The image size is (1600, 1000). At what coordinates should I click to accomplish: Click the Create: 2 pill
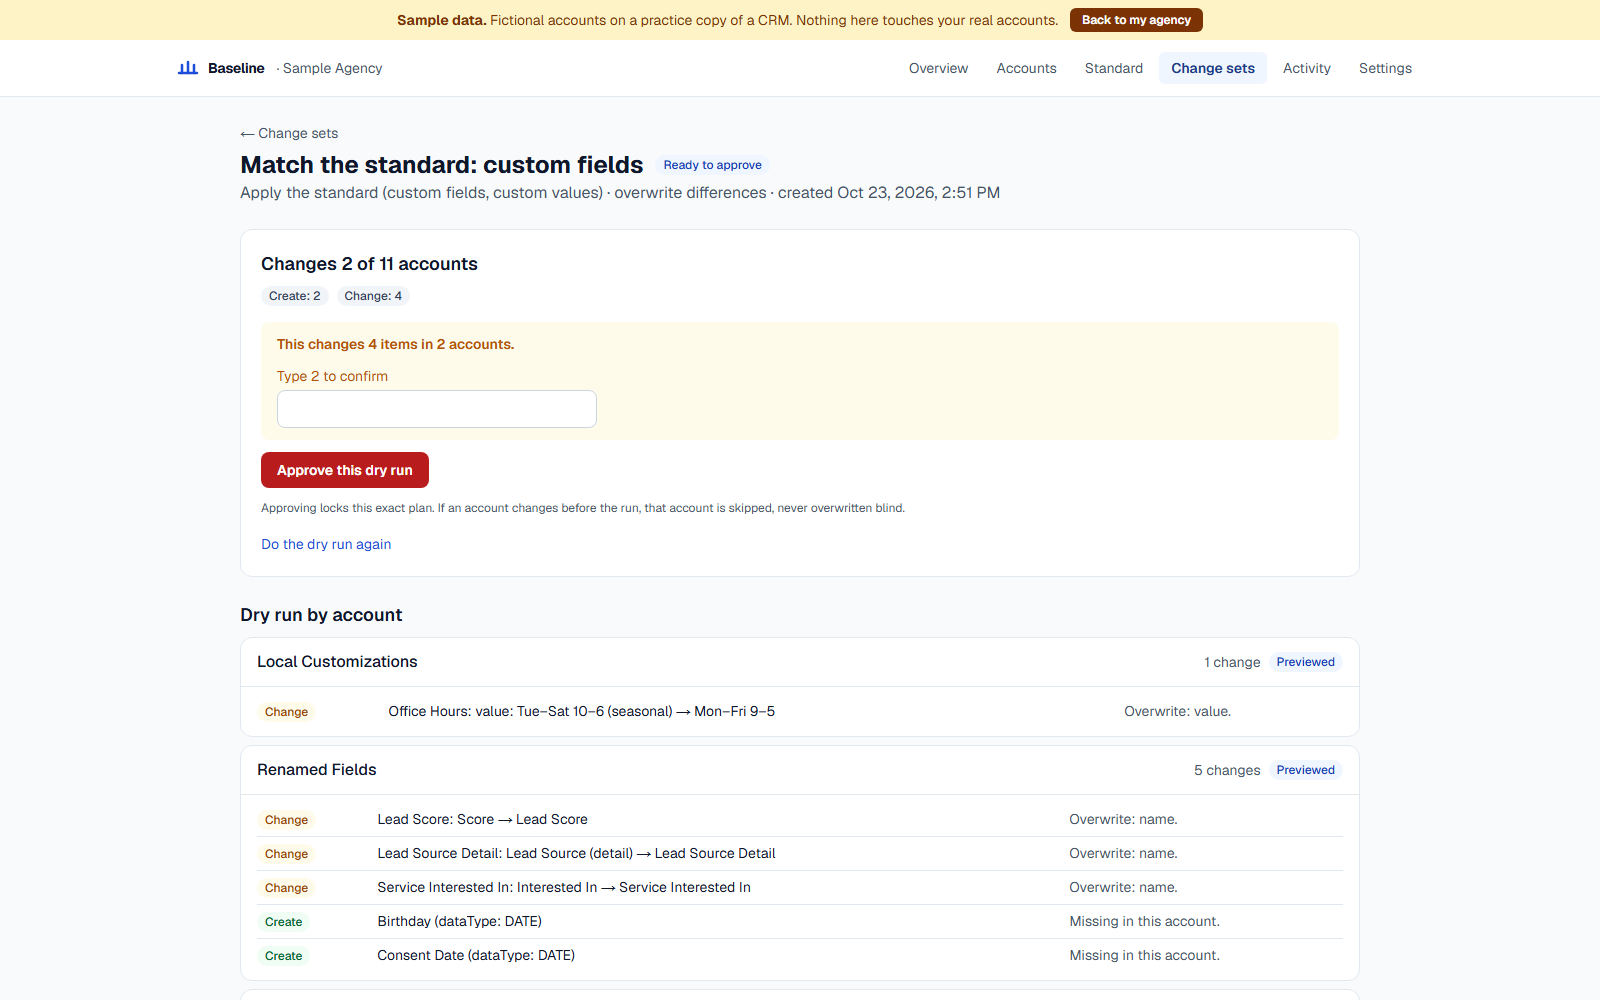(294, 296)
